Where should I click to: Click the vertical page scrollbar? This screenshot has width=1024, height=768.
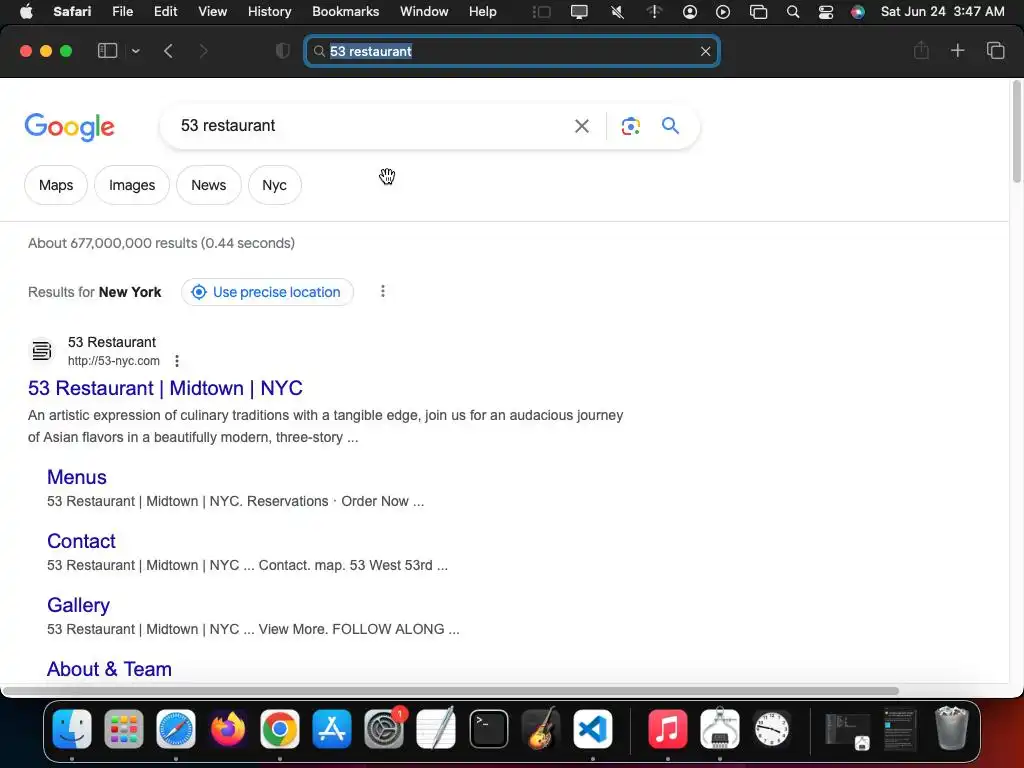(1016, 132)
